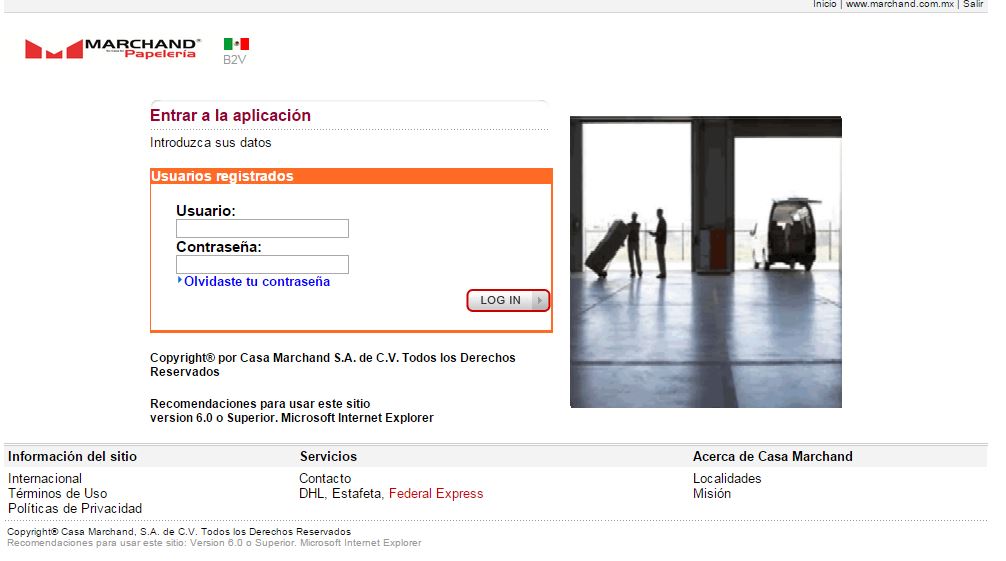Open the Estafeta link
The height and width of the screenshot is (561, 1006).
coord(357,493)
